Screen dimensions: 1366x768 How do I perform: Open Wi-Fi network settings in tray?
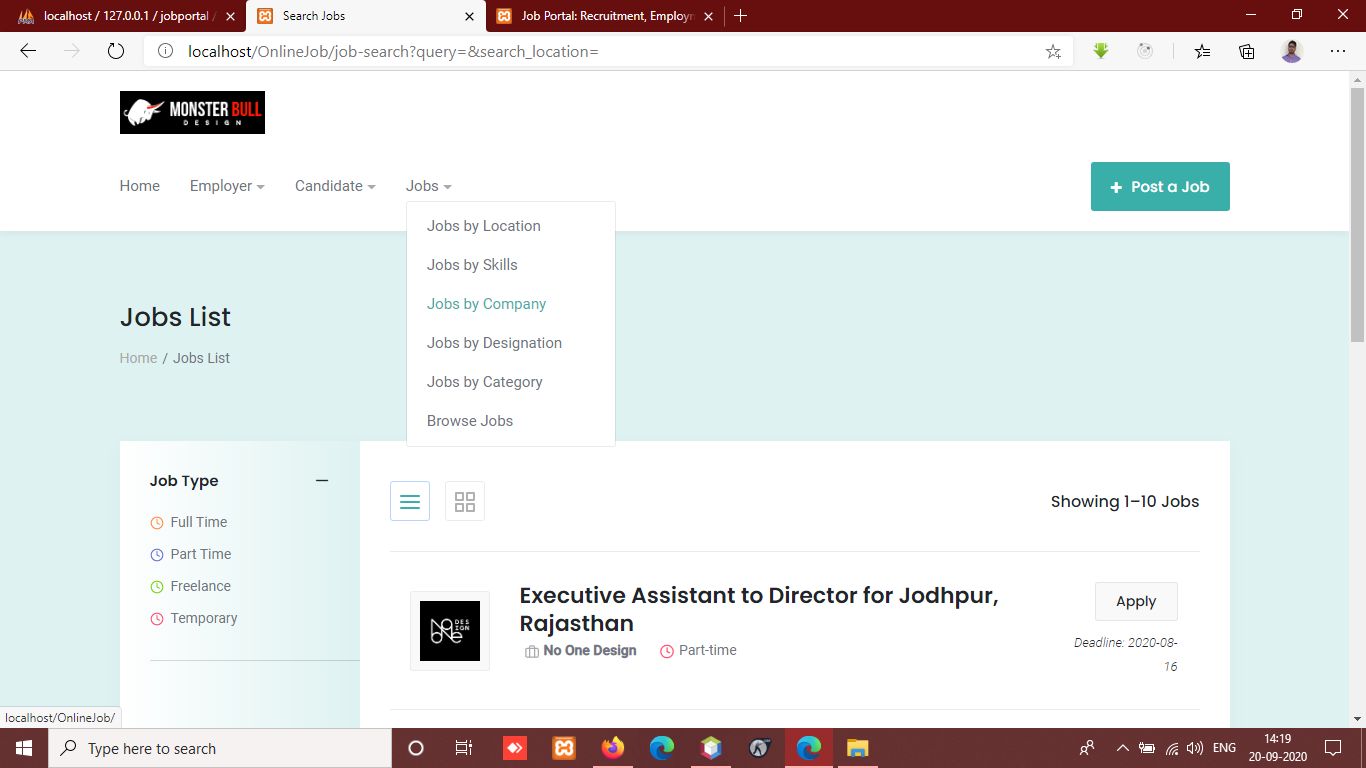point(1171,748)
